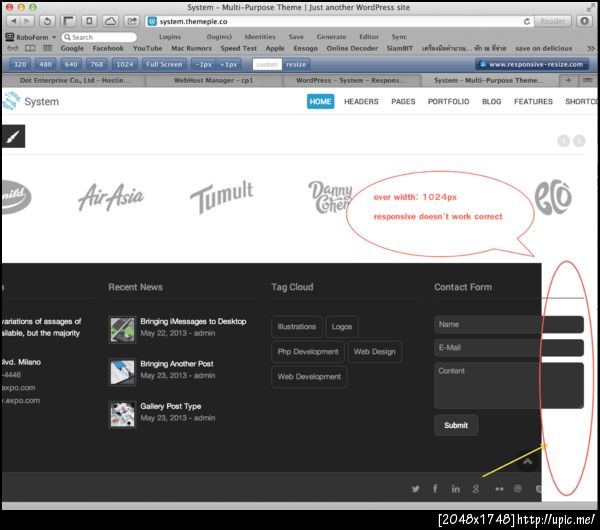Click carousel previous arrow circle
Image resolution: width=600 pixels, height=530 pixels.
(x=564, y=141)
